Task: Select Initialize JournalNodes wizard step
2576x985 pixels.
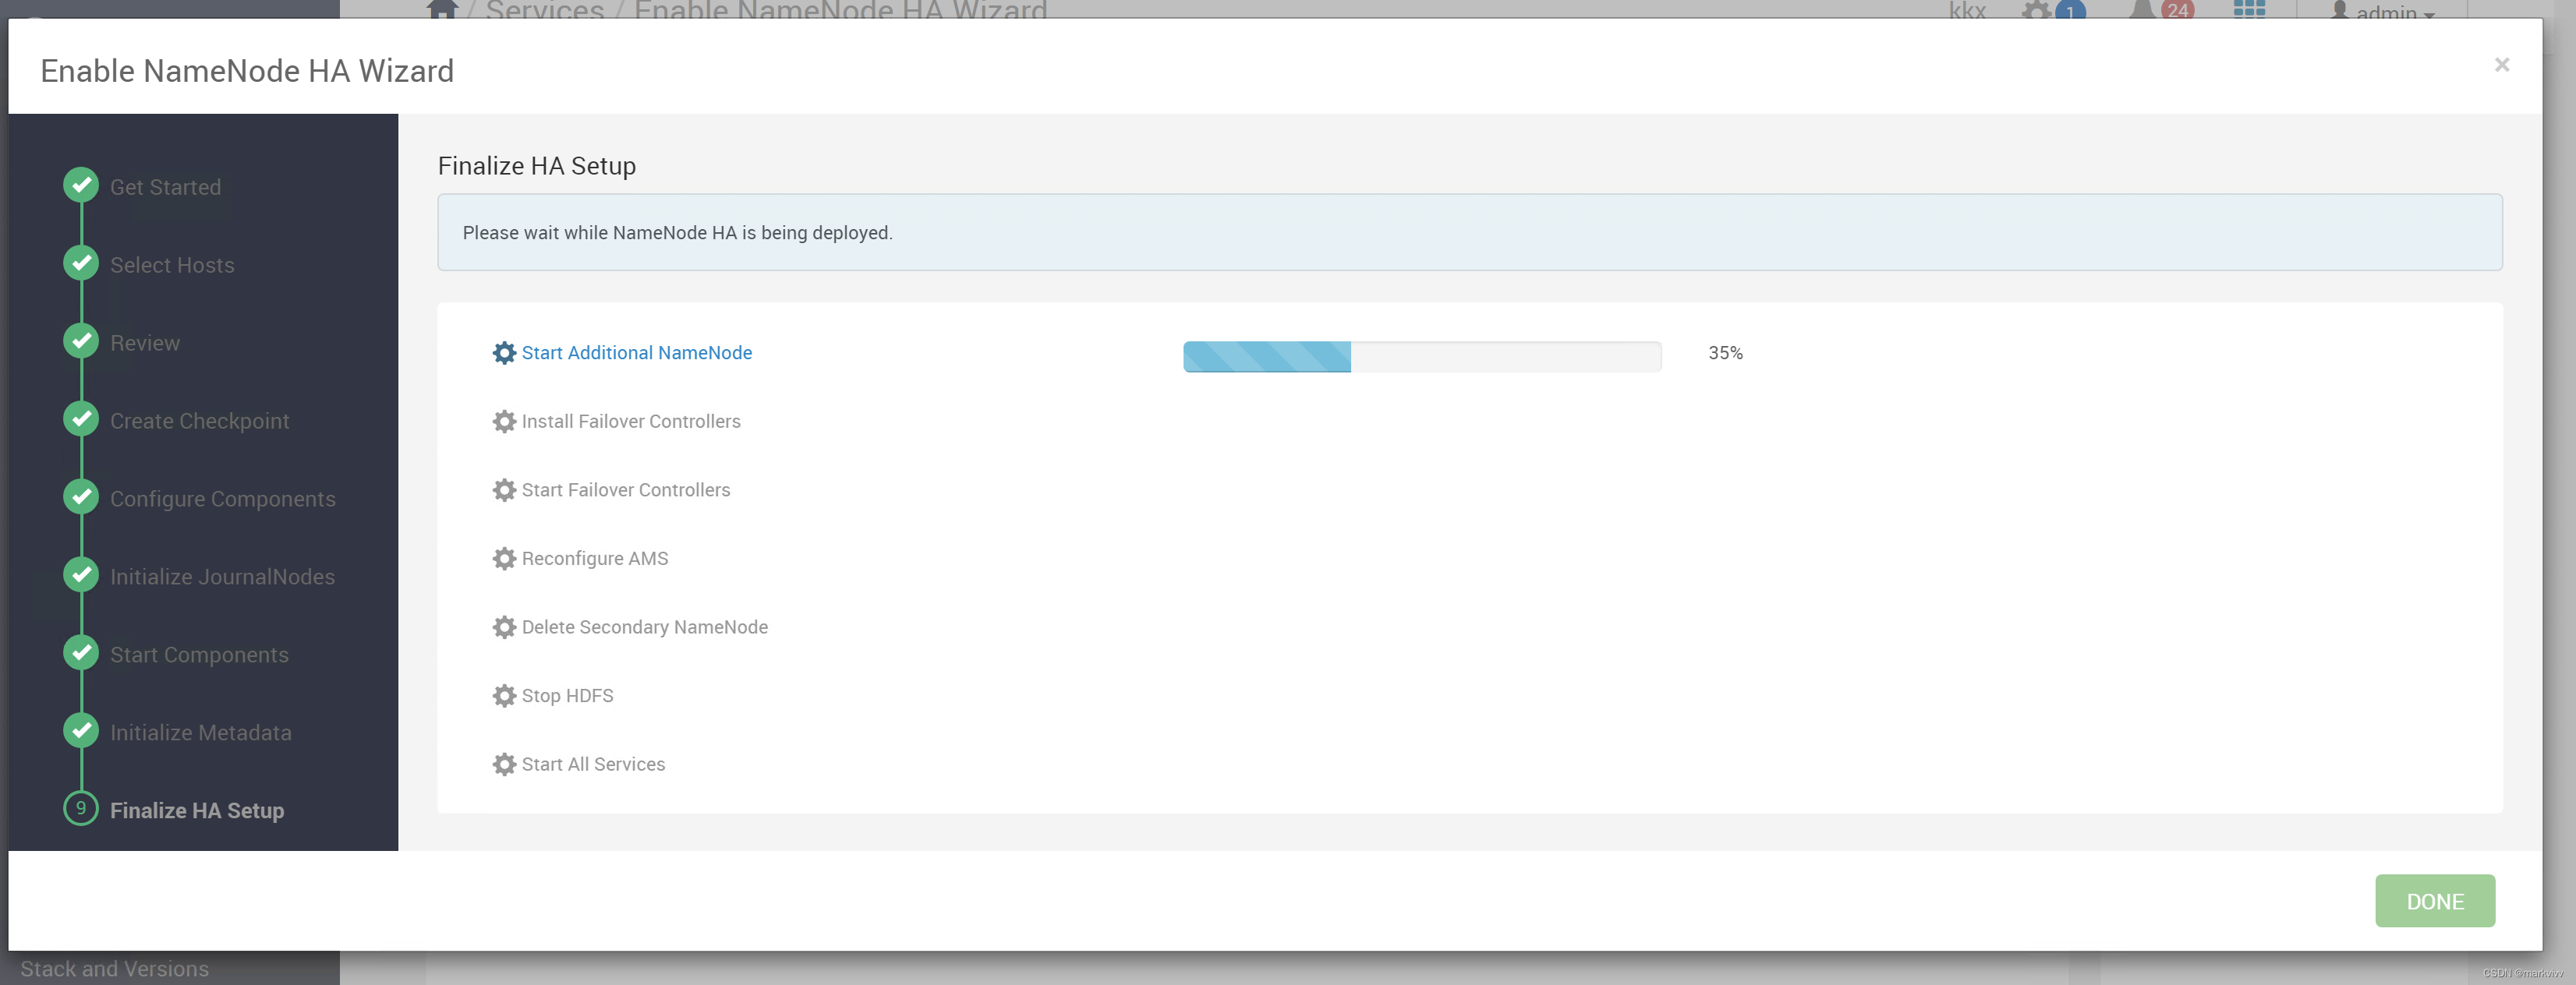Action: click(222, 577)
